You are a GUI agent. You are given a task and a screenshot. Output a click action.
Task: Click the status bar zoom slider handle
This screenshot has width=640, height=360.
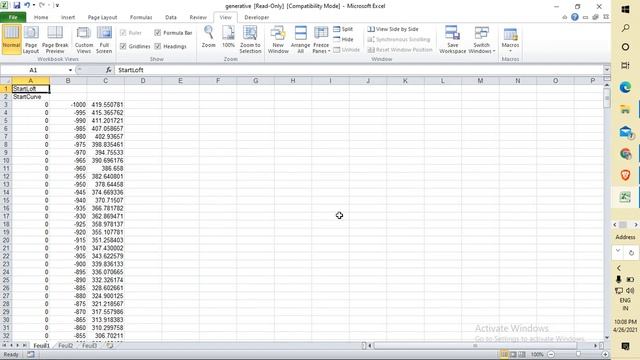pyautogui.click(x=578, y=354)
